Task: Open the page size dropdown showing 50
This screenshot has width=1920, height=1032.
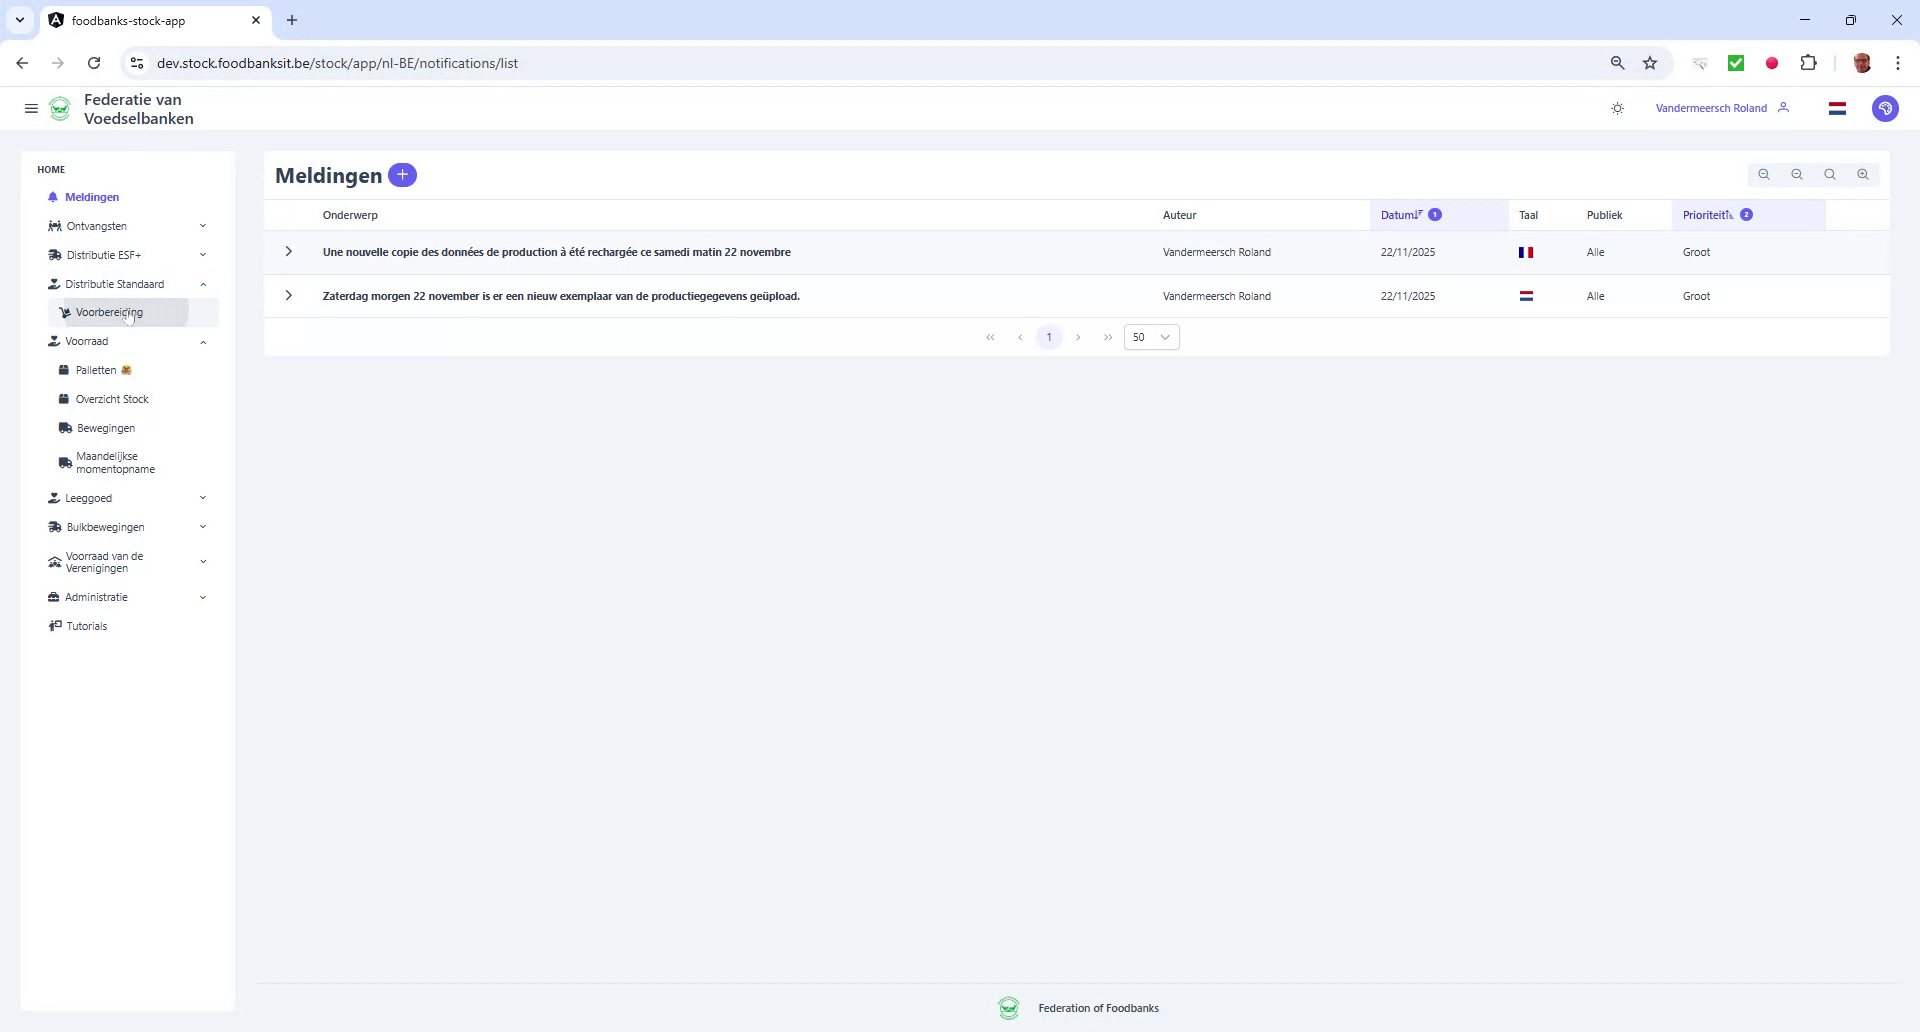Action: click(1151, 337)
